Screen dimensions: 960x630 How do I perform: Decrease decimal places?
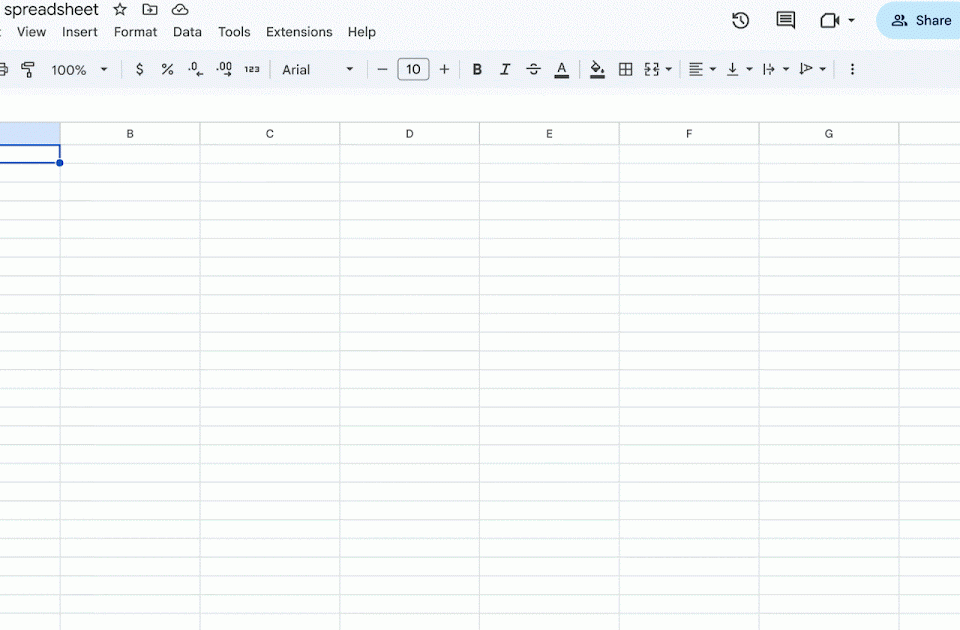click(x=196, y=70)
